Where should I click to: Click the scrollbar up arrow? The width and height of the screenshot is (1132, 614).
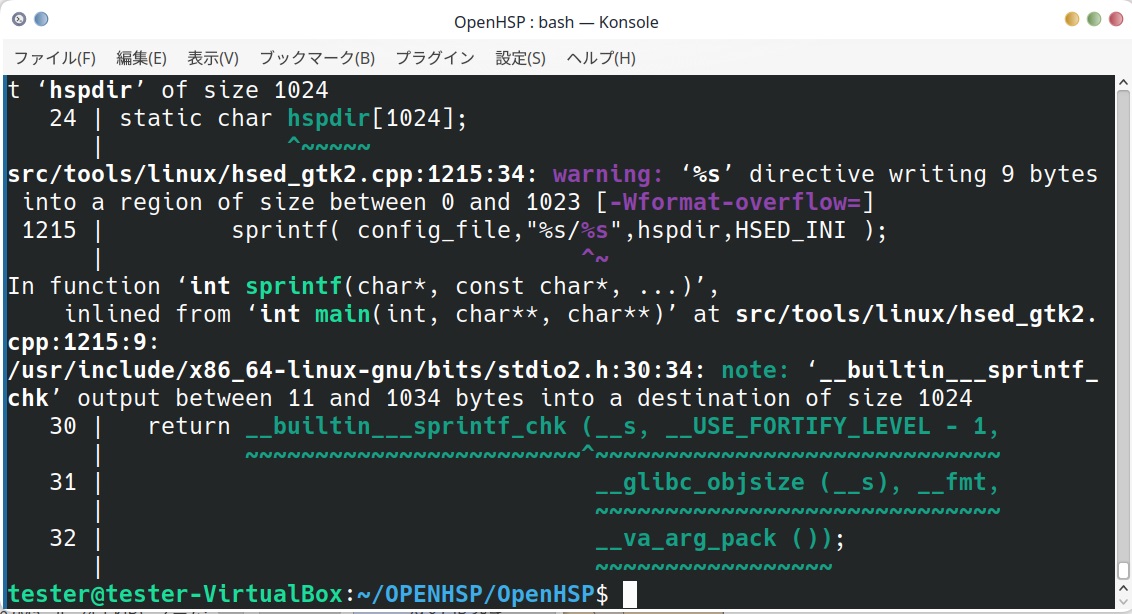[x=1123, y=83]
